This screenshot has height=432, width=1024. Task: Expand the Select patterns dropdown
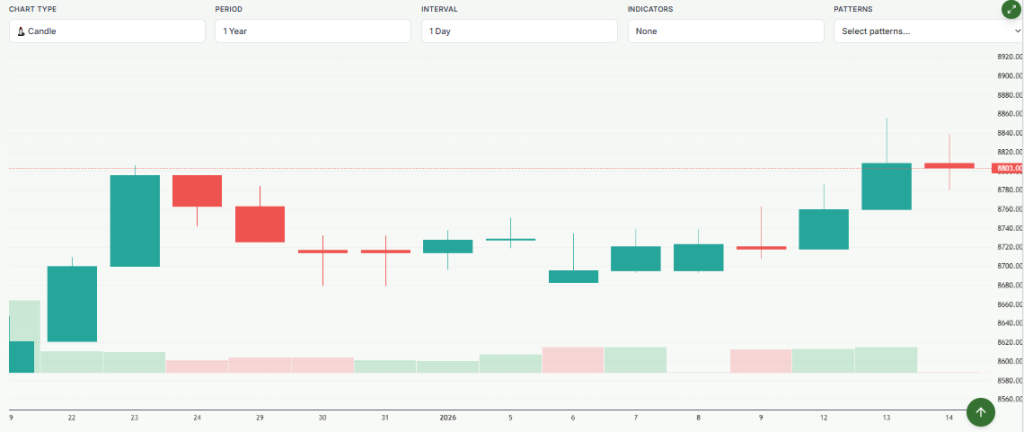[929, 31]
